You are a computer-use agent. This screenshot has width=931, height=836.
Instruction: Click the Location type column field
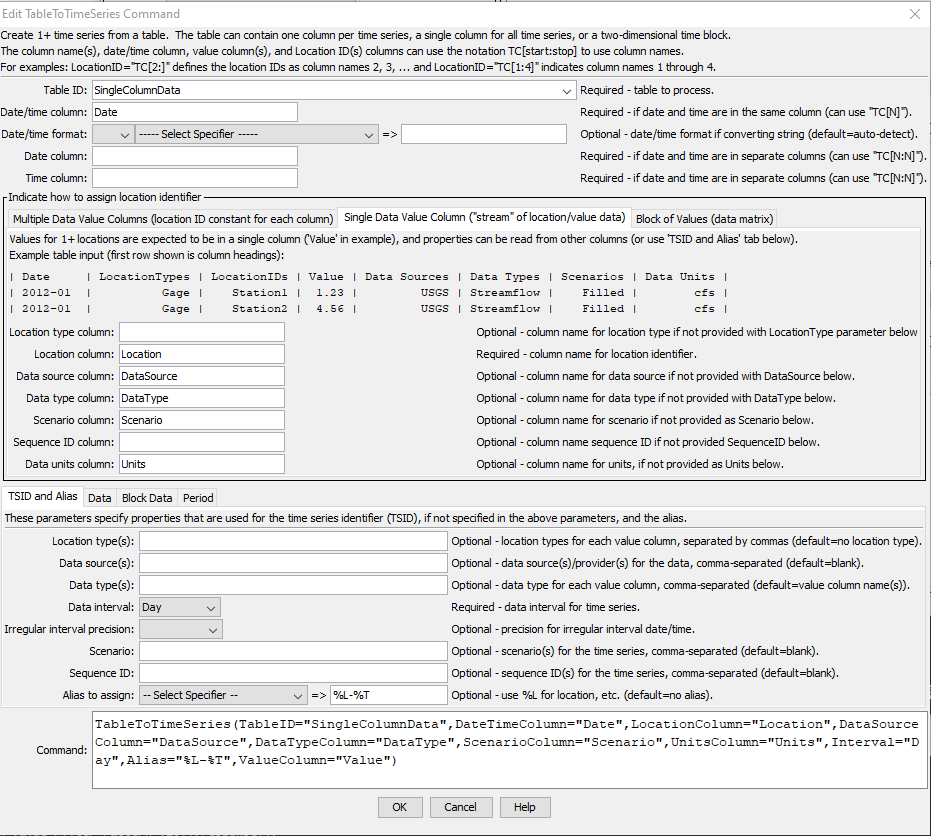pos(202,332)
